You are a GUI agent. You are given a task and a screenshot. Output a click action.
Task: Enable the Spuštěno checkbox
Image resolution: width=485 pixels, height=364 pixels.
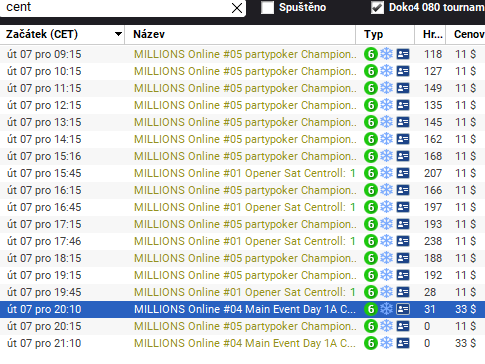267,8
